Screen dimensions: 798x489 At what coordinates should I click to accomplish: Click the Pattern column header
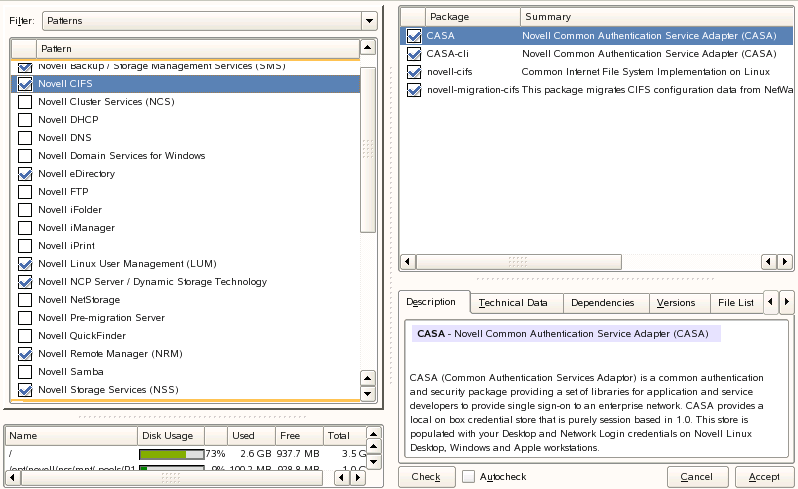click(198, 49)
